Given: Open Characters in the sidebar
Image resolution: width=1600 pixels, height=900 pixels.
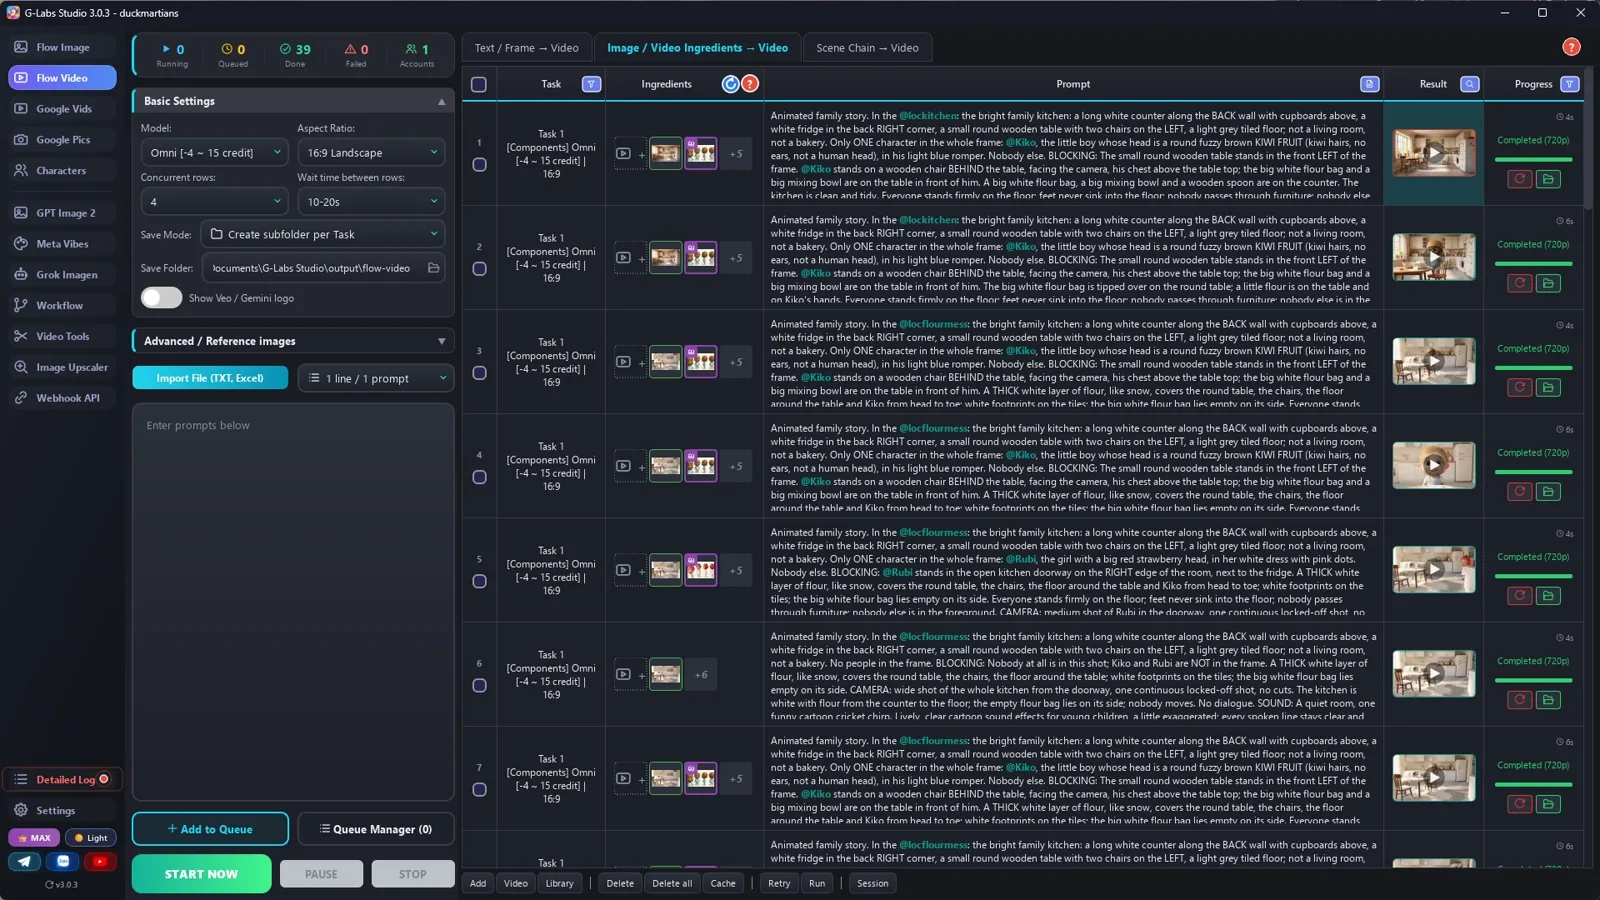Looking at the screenshot, I should point(62,171).
